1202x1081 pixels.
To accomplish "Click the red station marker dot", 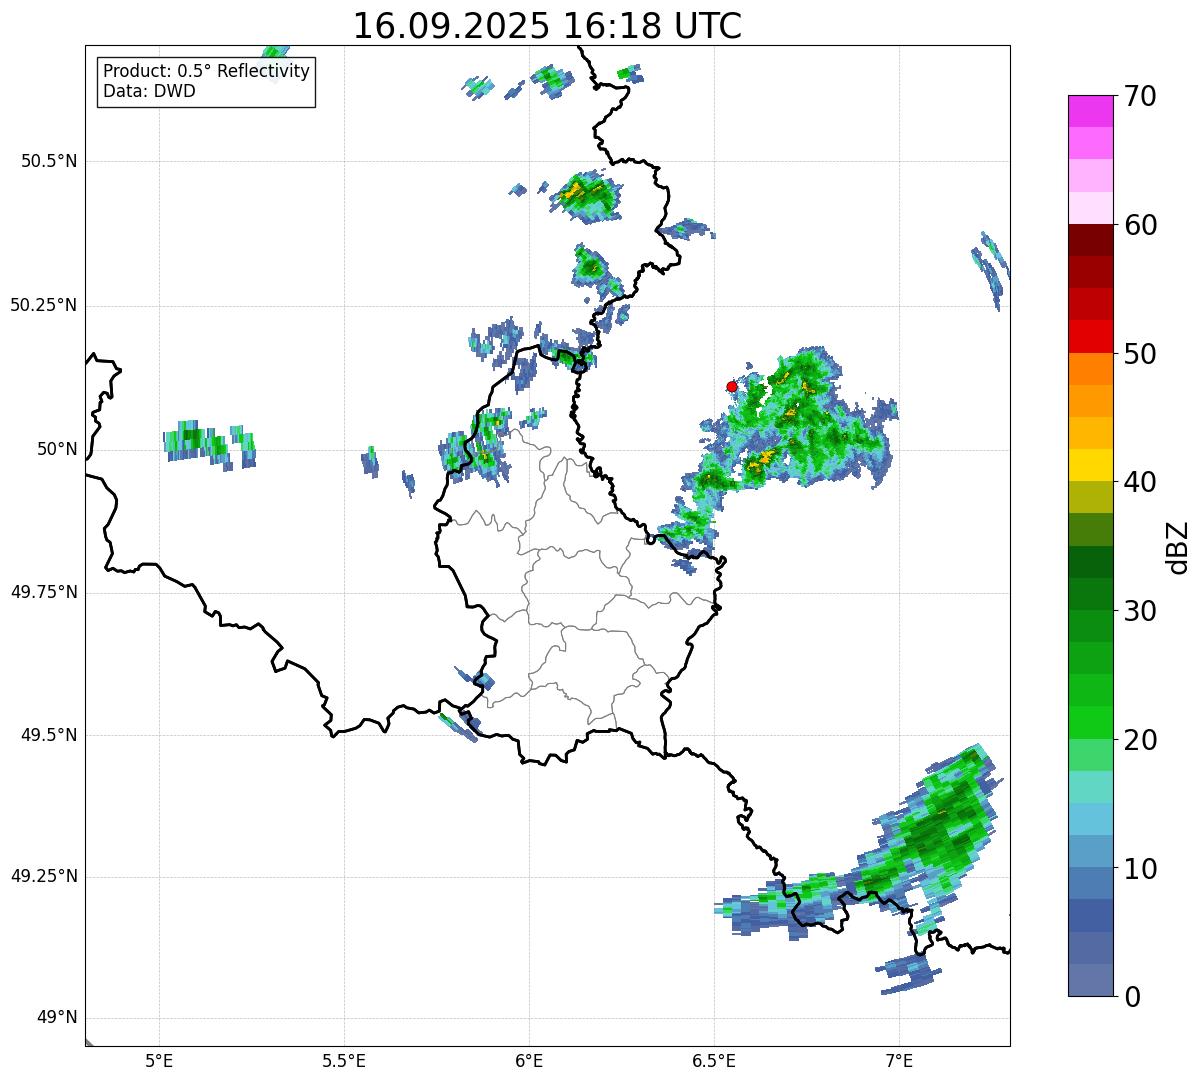I will (731, 386).
